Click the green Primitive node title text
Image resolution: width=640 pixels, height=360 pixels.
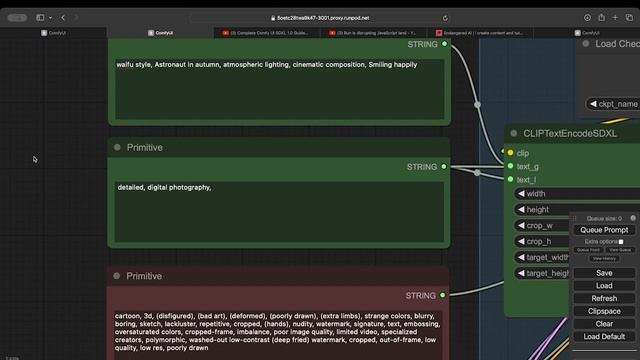click(x=144, y=147)
